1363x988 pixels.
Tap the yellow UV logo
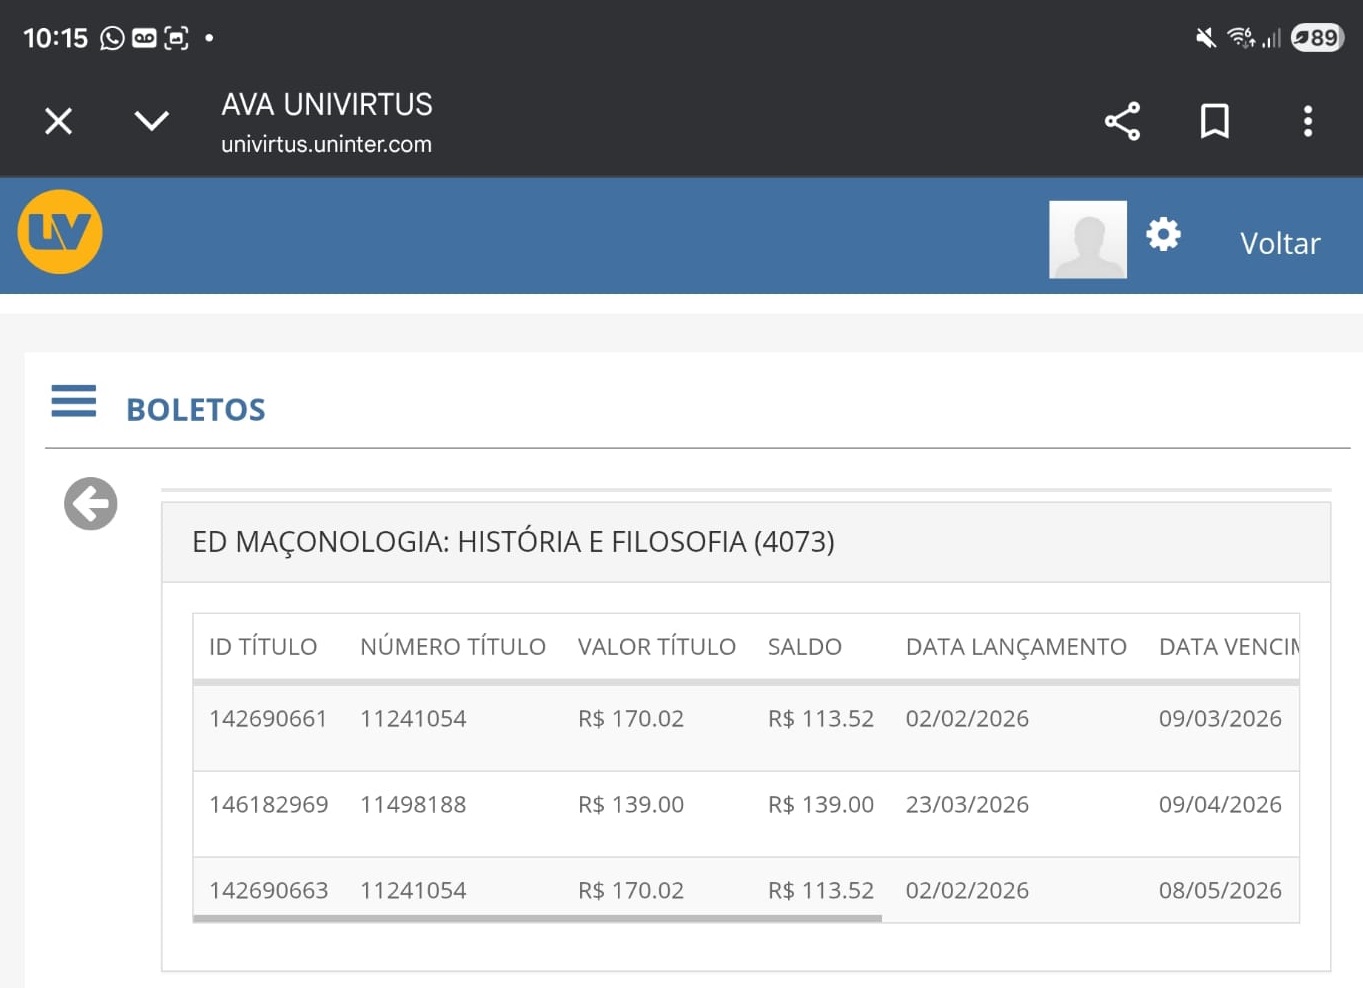[x=60, y=232]
